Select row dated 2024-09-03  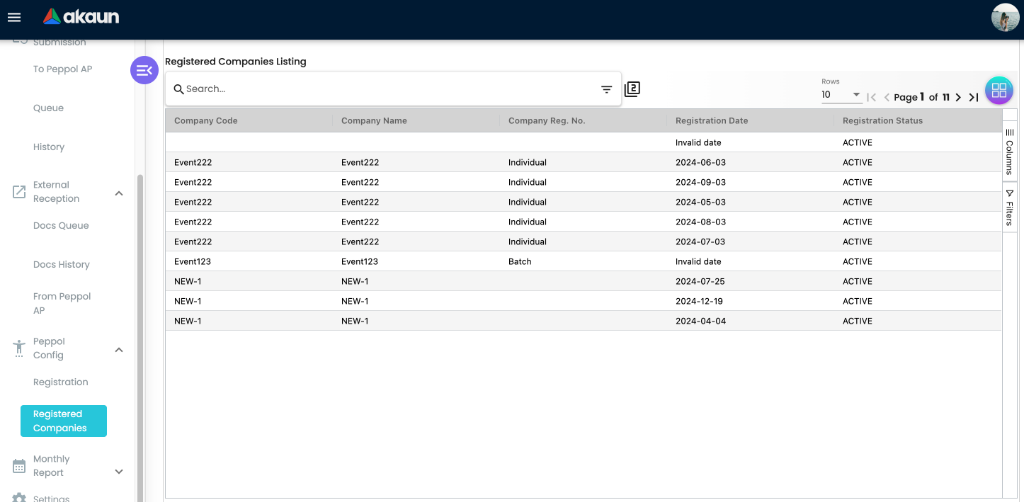coord(583,182)
